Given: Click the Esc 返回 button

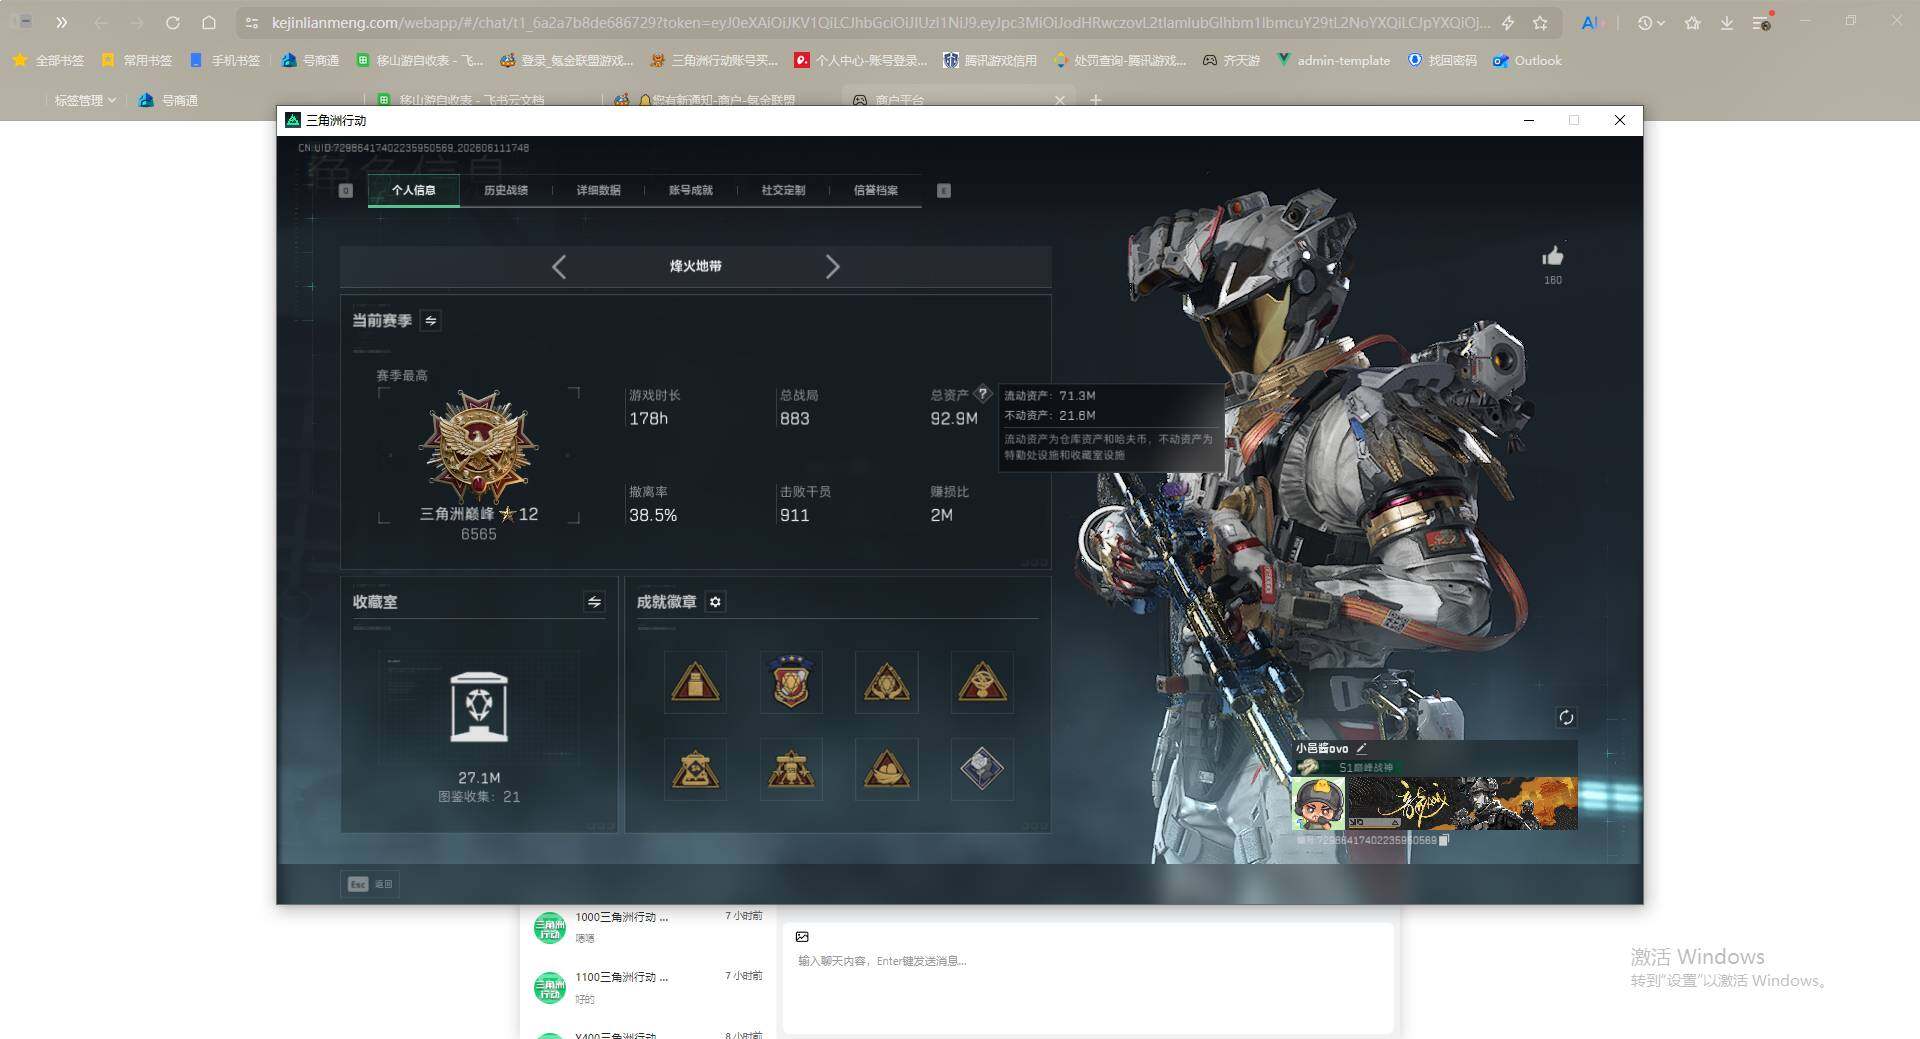Looking at the screenshot, I should 370,884.
